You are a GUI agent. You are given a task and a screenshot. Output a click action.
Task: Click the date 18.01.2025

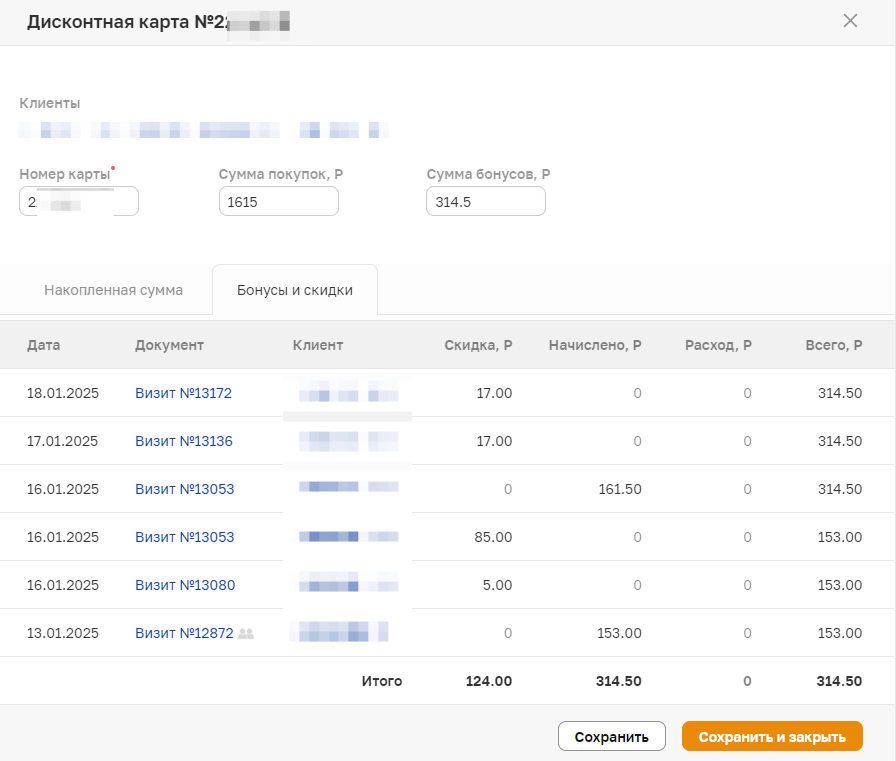click(63, 393)
